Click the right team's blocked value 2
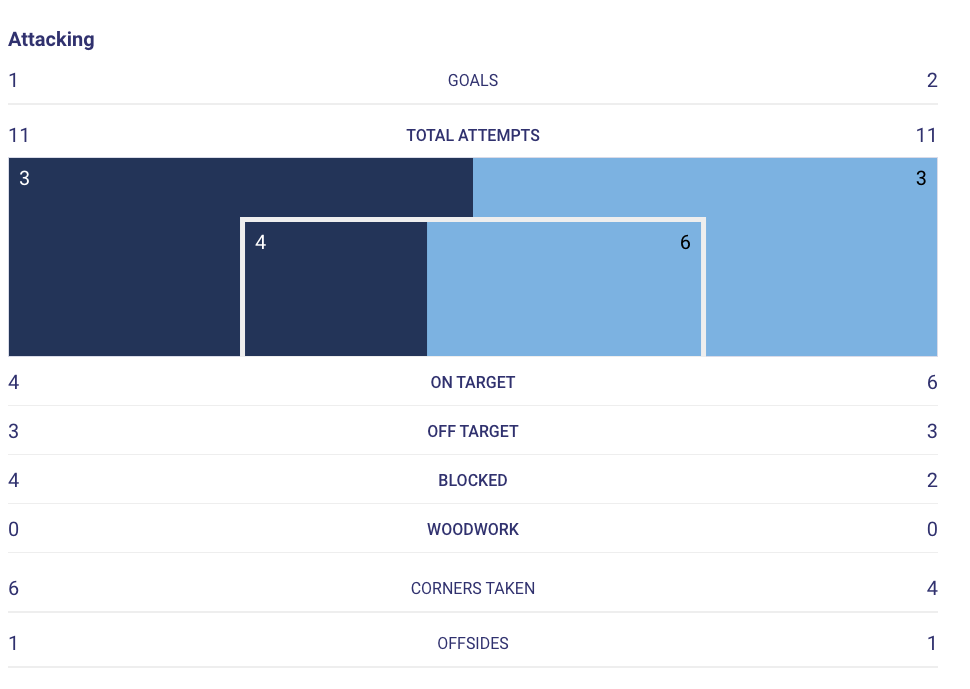Screen dimensions: 970x689 (x=932, y=481)
